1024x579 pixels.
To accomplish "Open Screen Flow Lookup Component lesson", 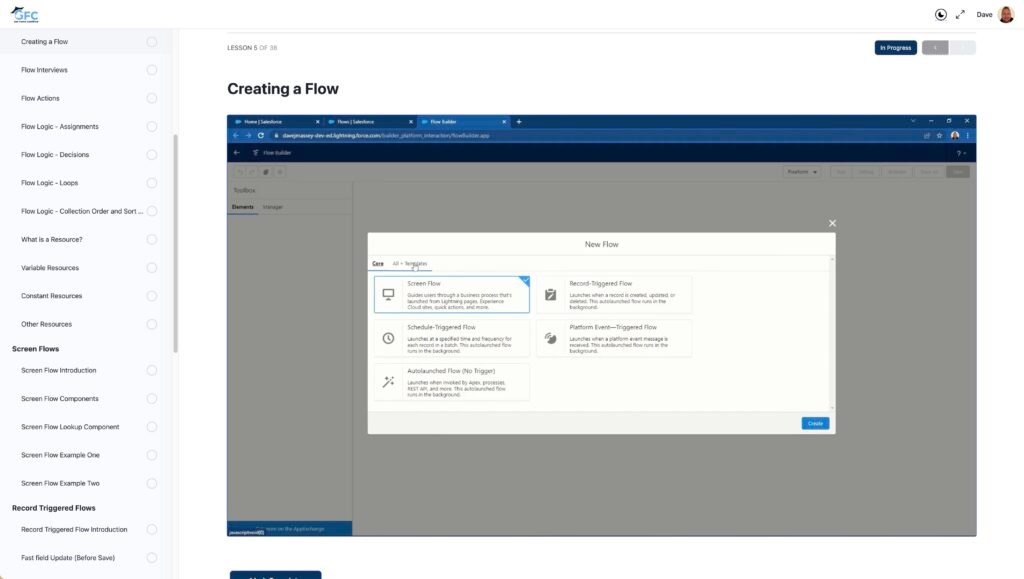I will click(x=70, y=427).
